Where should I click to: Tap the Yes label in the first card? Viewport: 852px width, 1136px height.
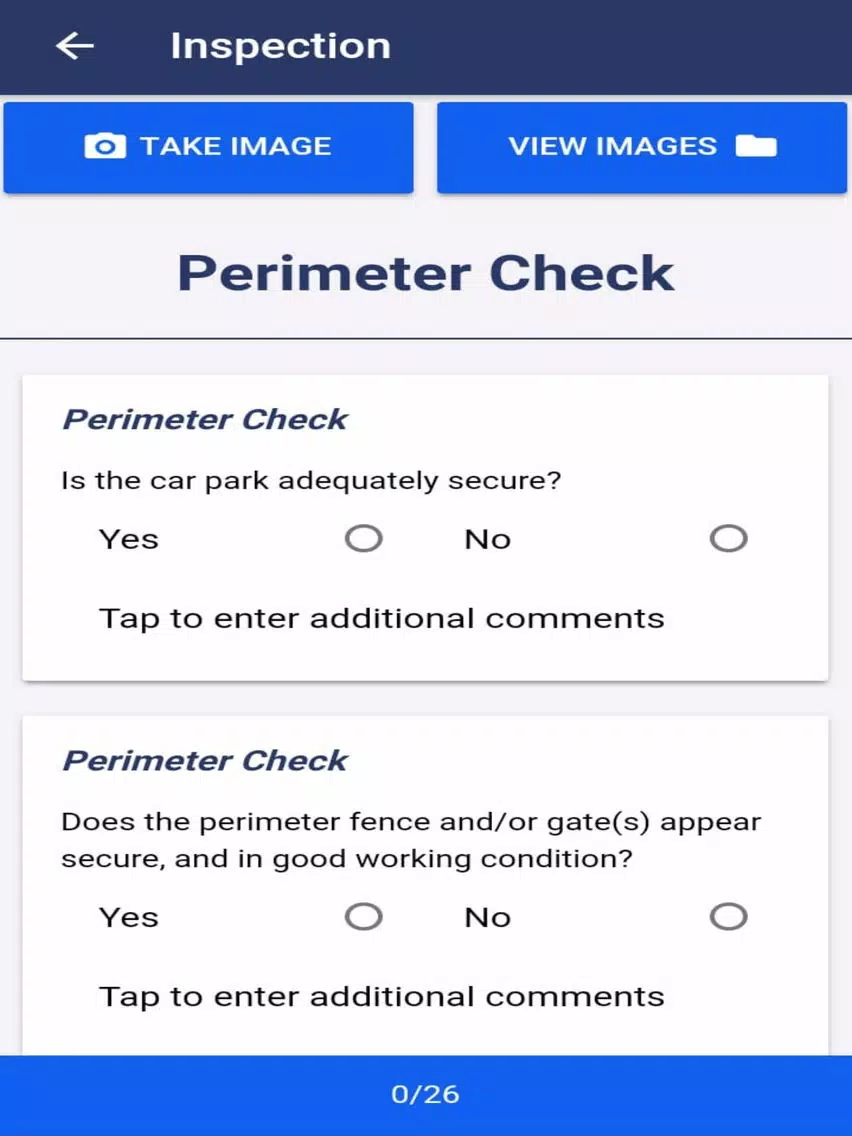pyautogui.click(x=129, y=540)
